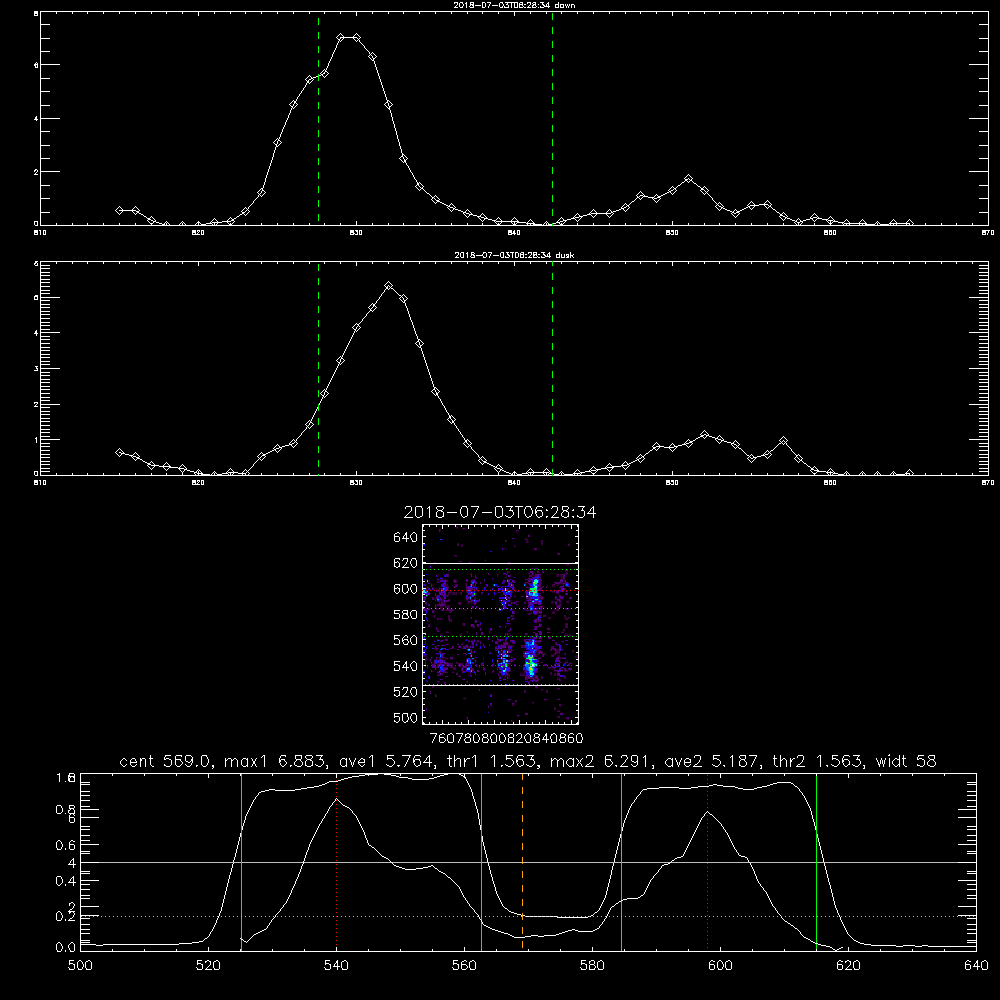Click the '2018-07-03T06:28:34 dawn' plot title
The image size is (1000, 1000).
tap(514, 5)
